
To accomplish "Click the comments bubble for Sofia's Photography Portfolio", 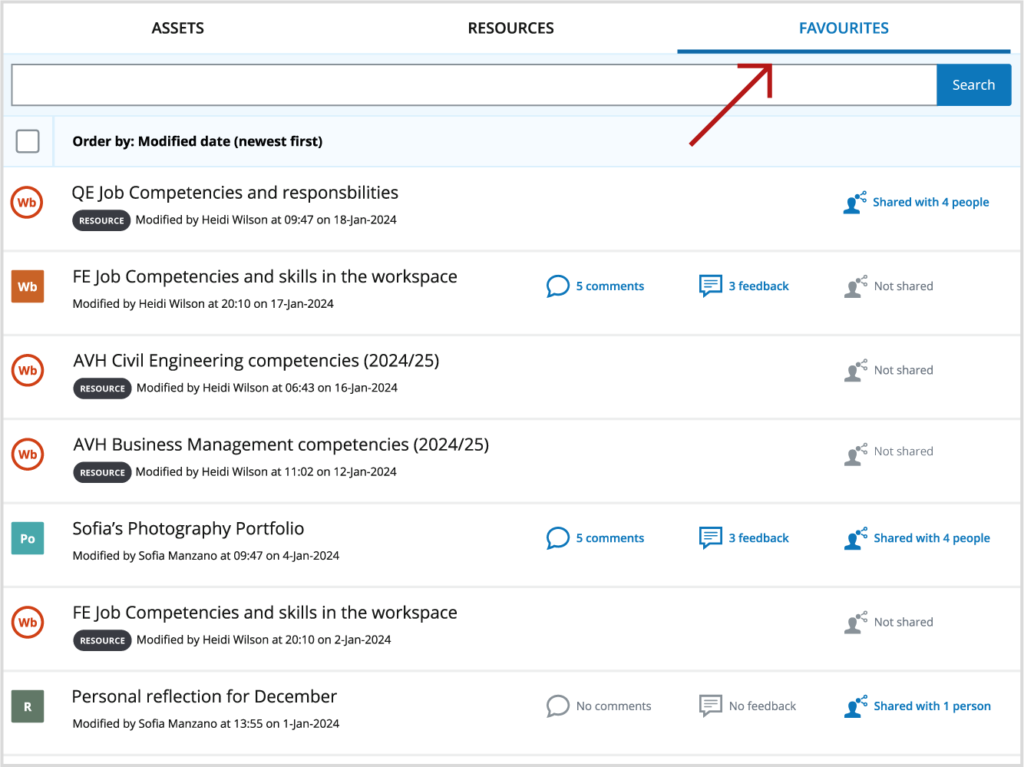I will point(558,538).
